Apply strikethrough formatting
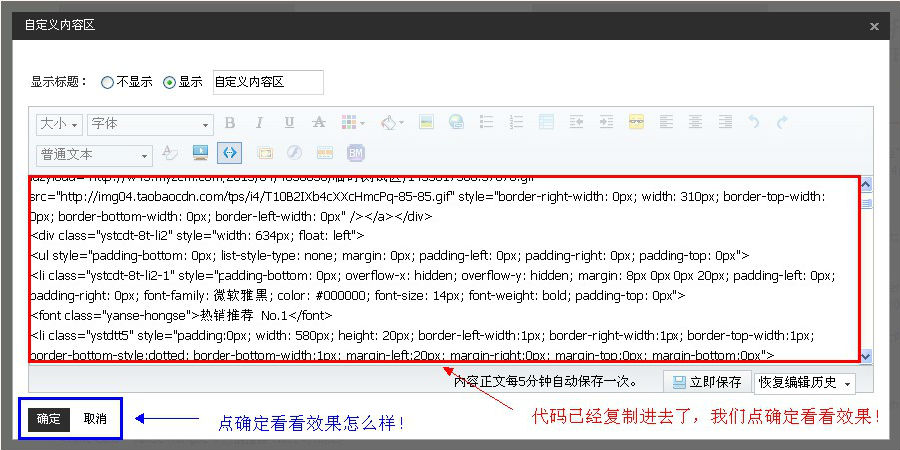The height and width of the screenshot is (450, 900). click(319, 123)
